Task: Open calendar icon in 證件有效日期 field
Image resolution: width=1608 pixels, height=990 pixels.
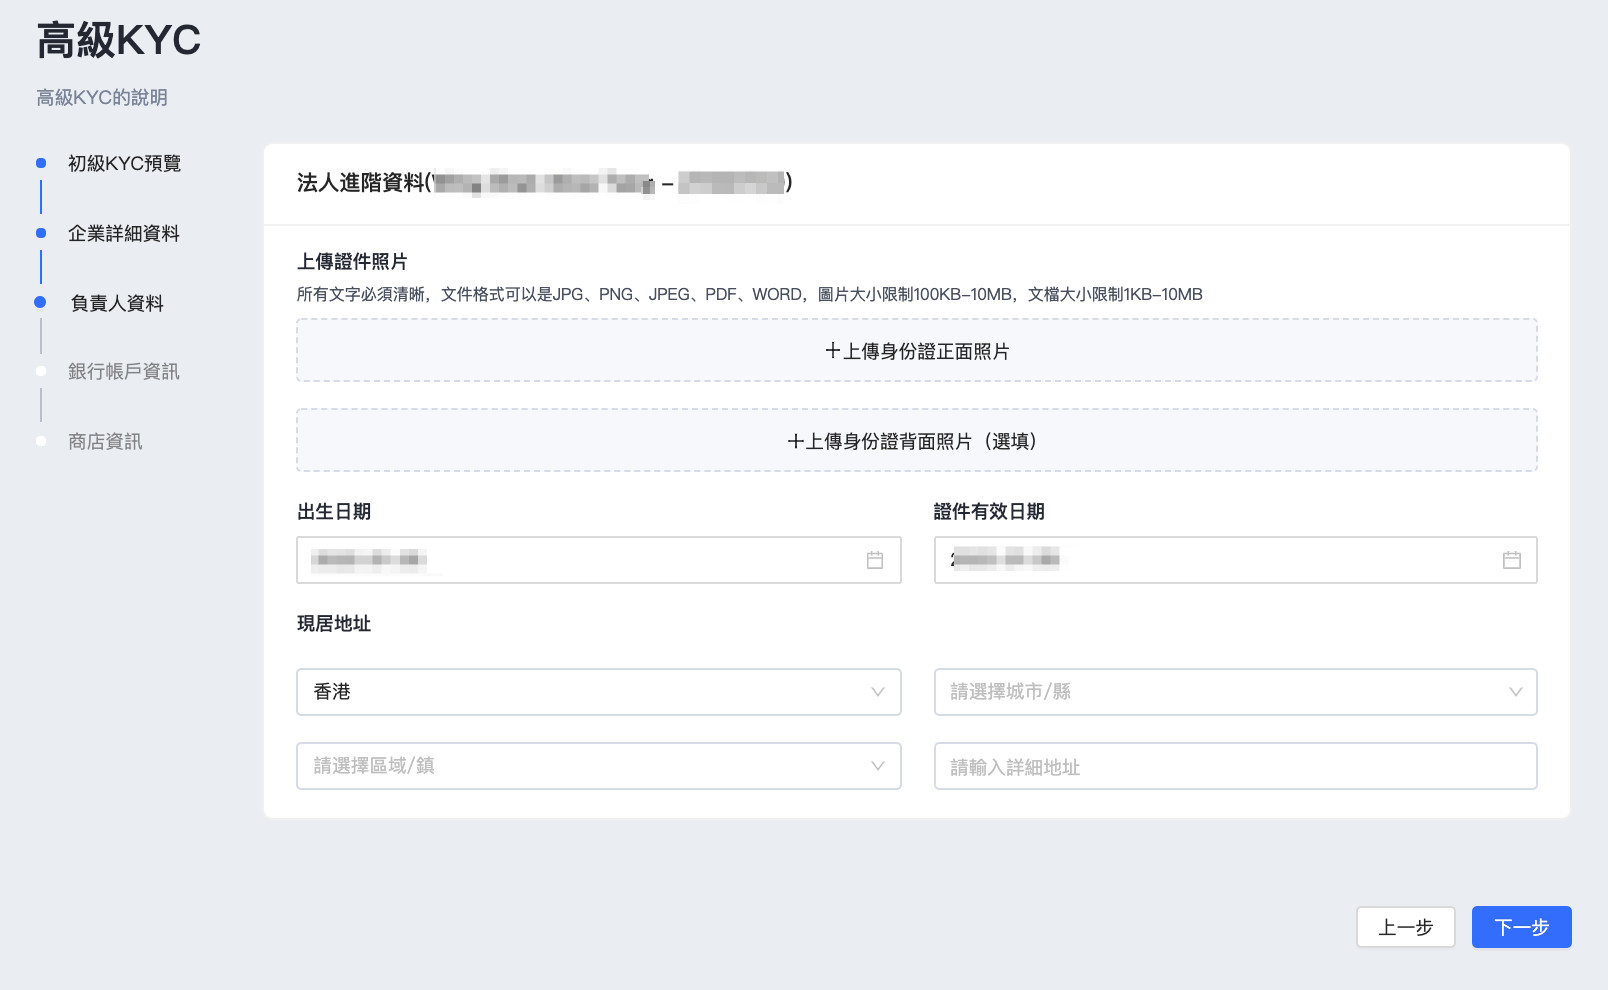Action: (x=1512, y=560)
